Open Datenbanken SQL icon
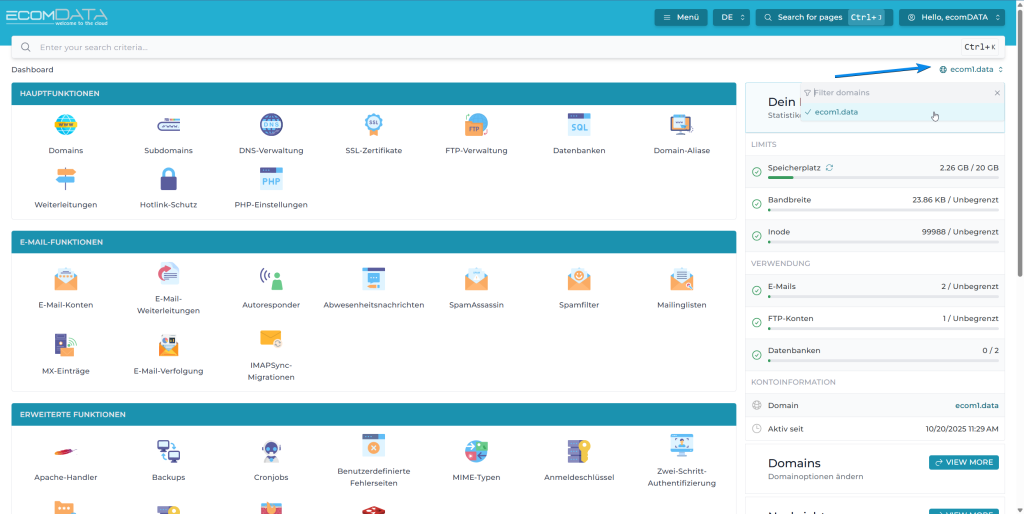 coord(579,126)
